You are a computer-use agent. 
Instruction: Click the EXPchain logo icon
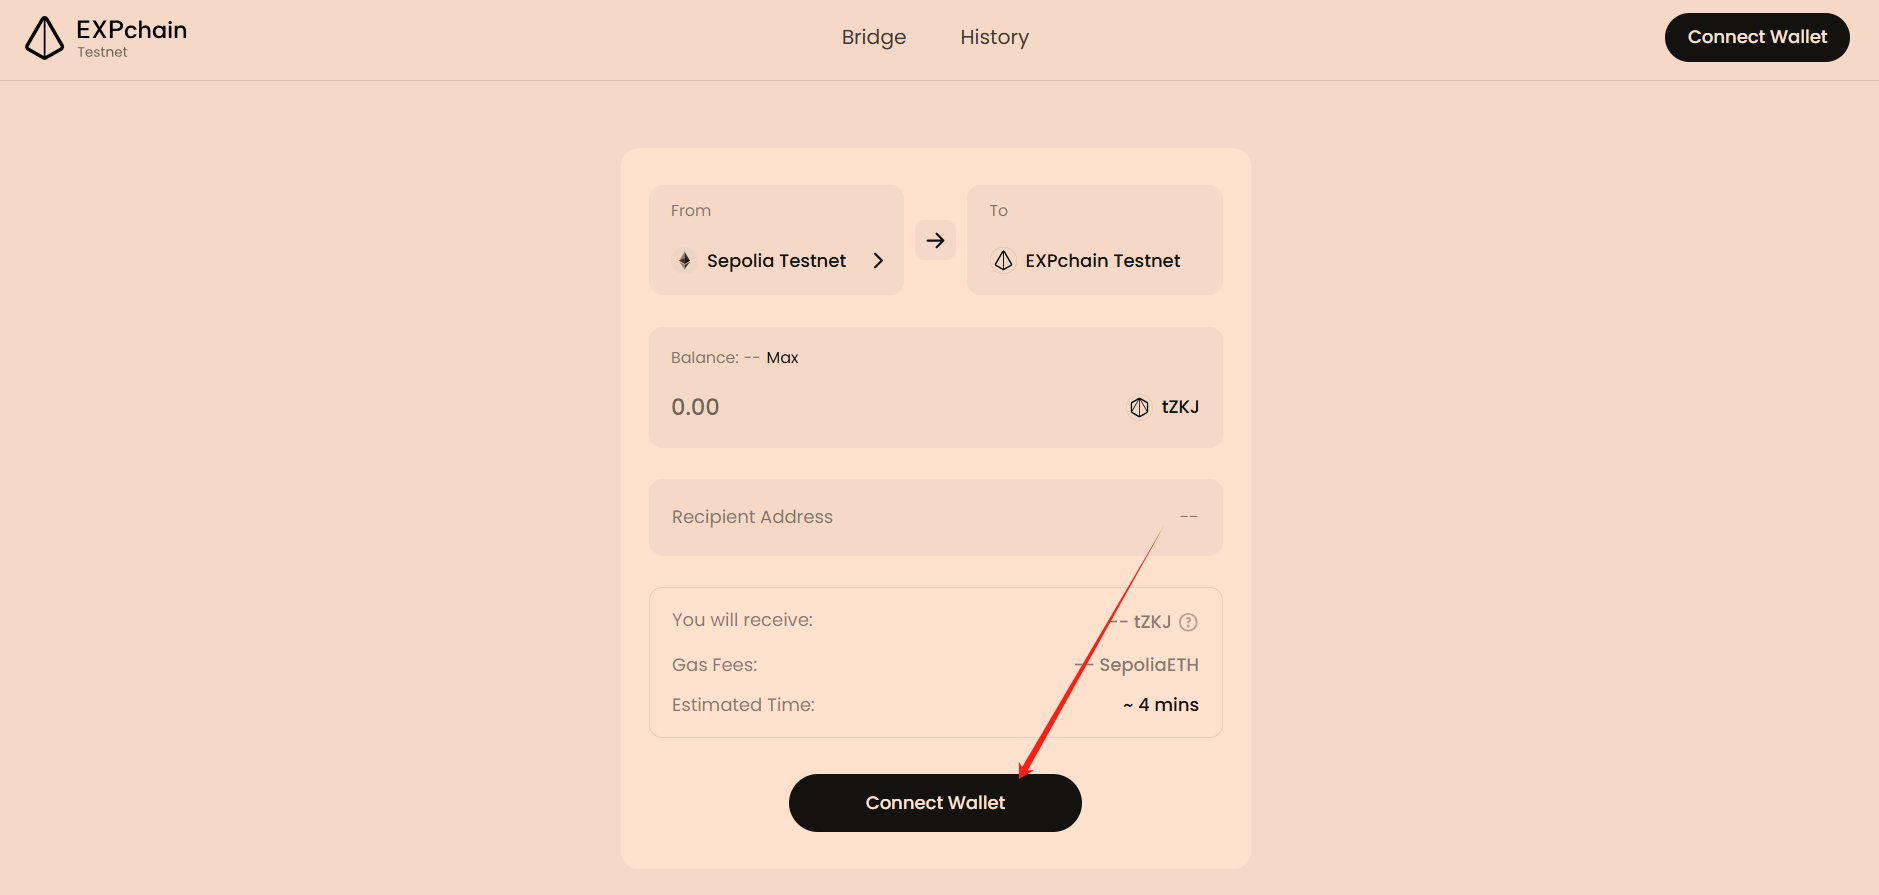44,38
